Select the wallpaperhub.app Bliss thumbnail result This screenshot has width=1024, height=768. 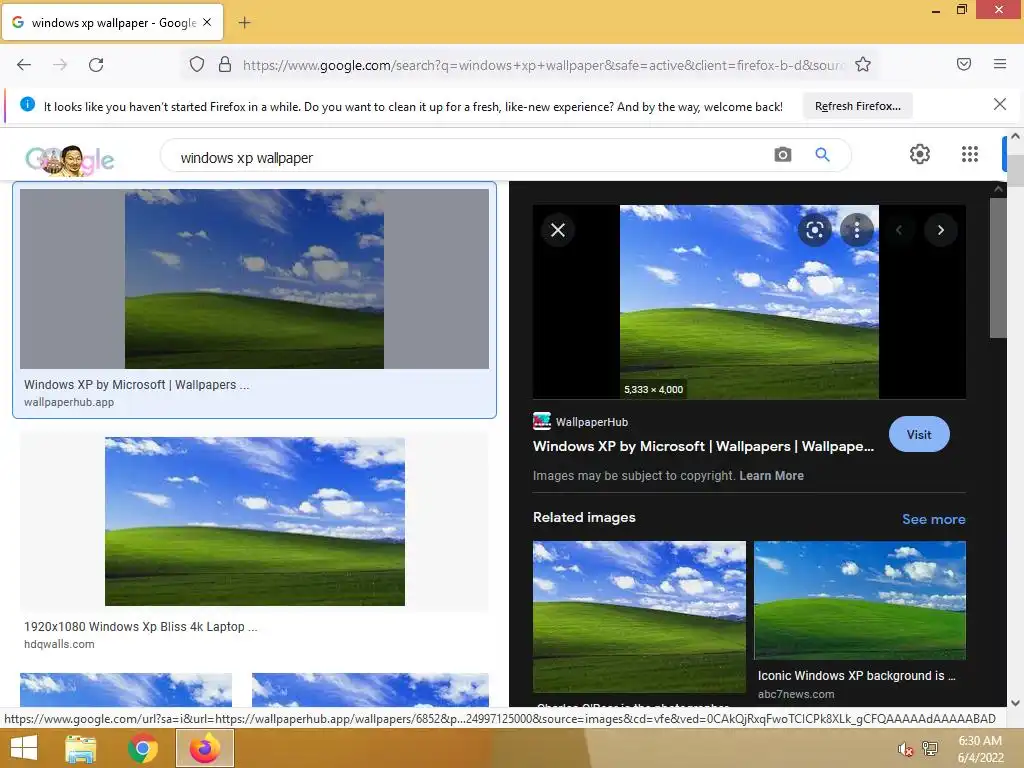tap(254, 279)
